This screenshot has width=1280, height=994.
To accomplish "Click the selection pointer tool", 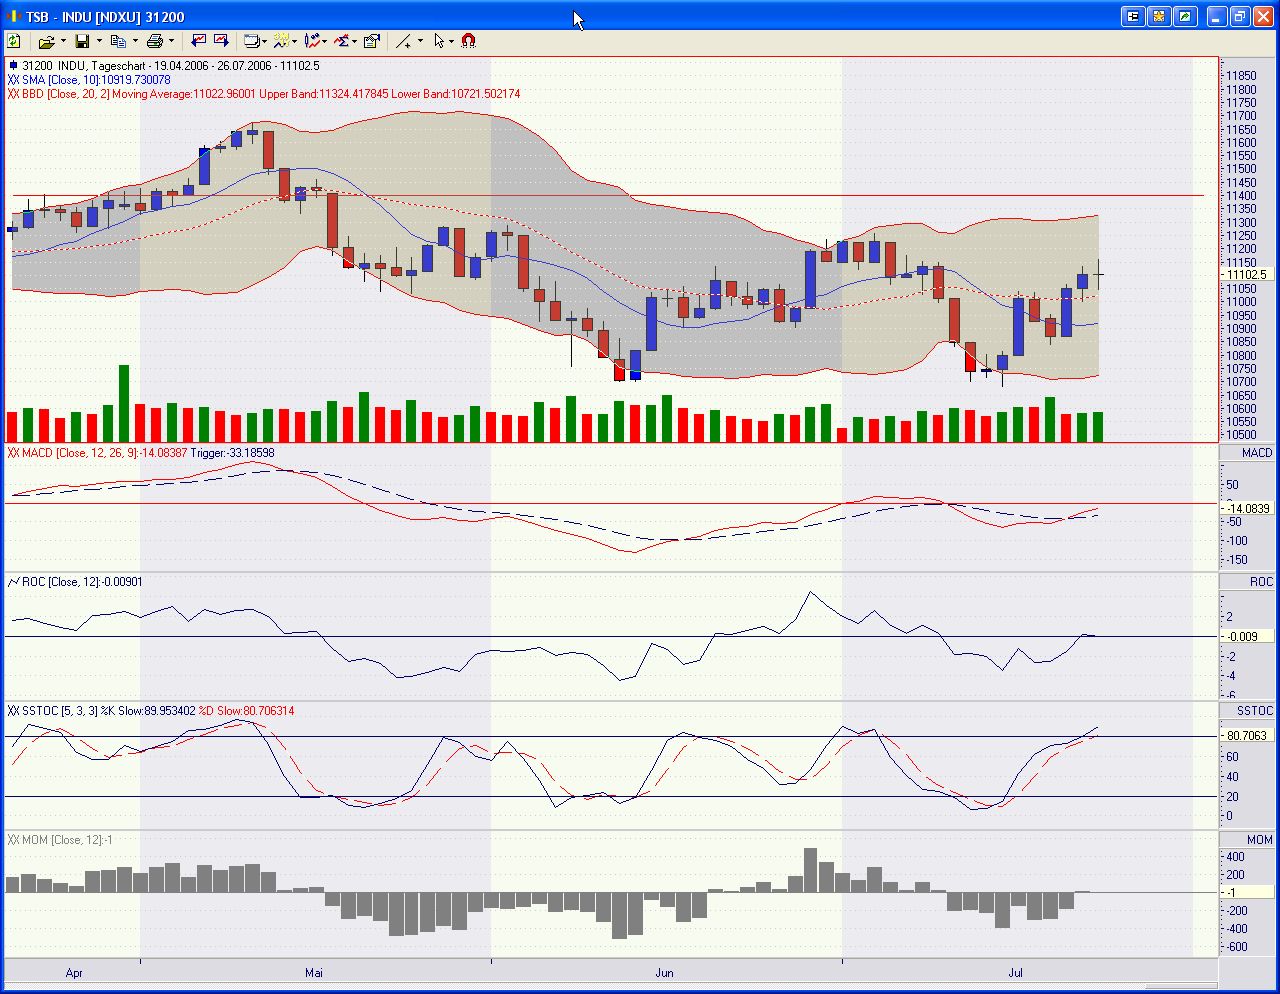I will point(440,41).
